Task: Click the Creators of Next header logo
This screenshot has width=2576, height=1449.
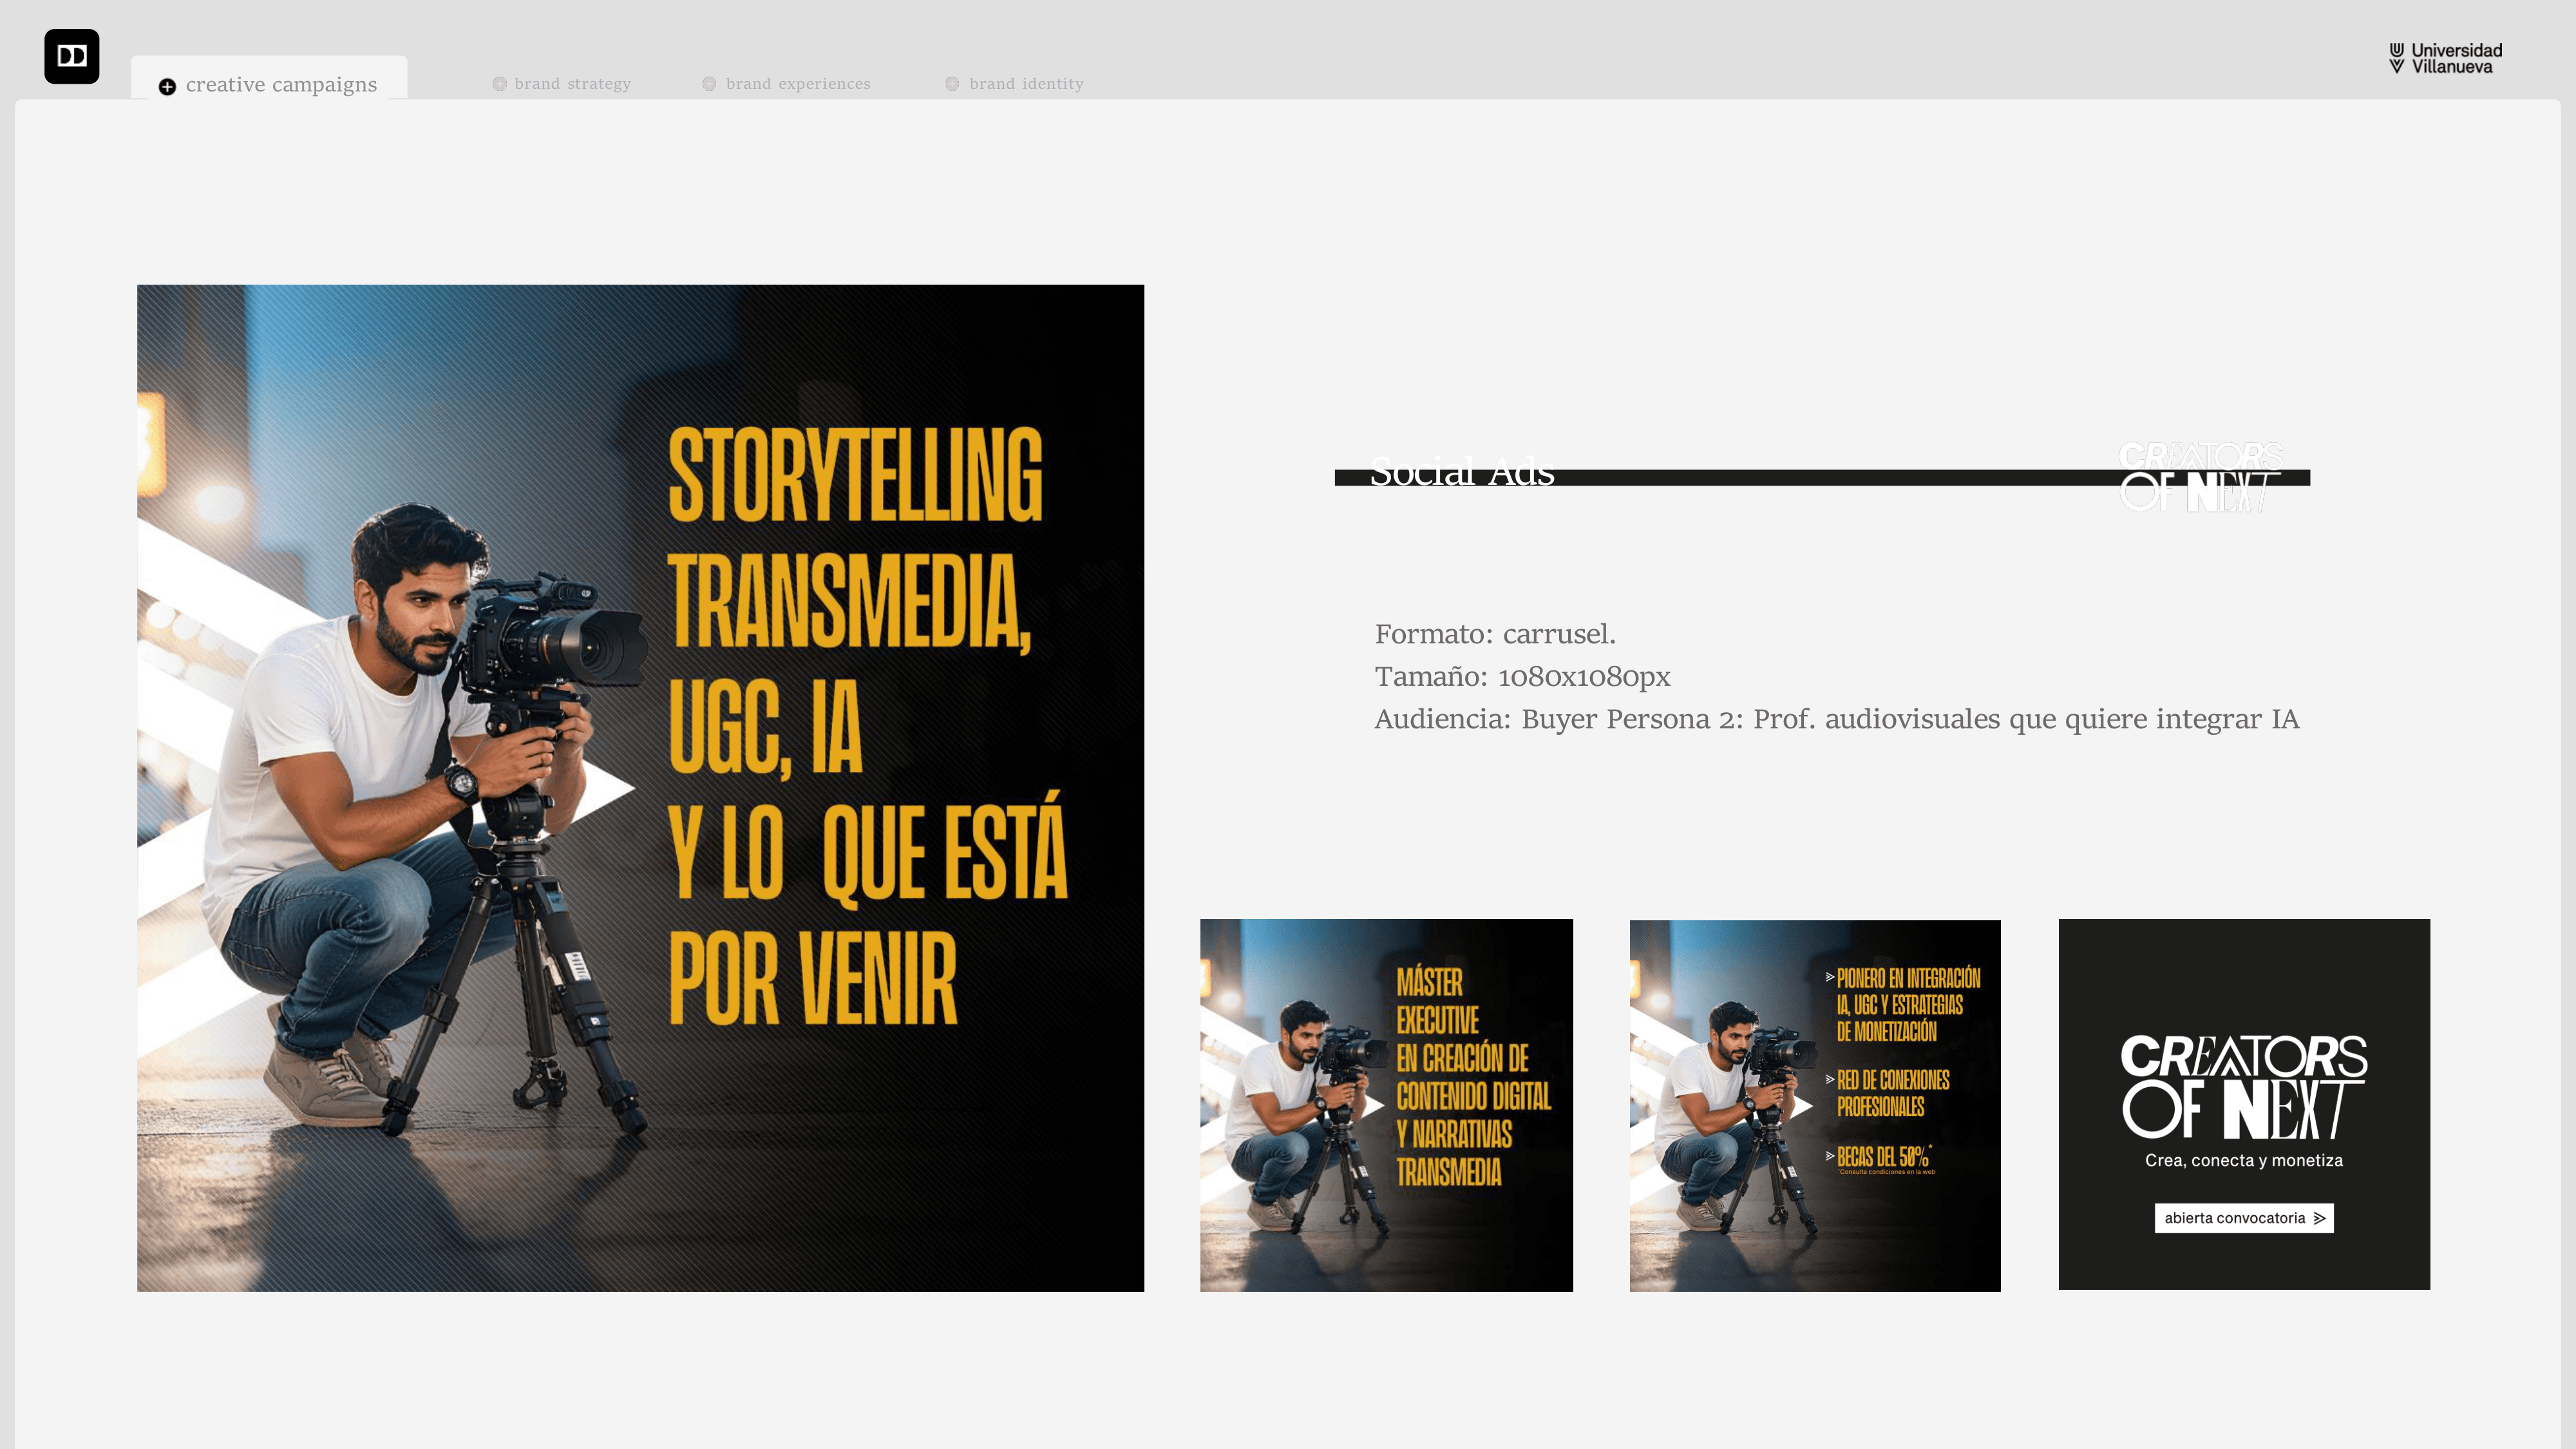Action: 2200,476
